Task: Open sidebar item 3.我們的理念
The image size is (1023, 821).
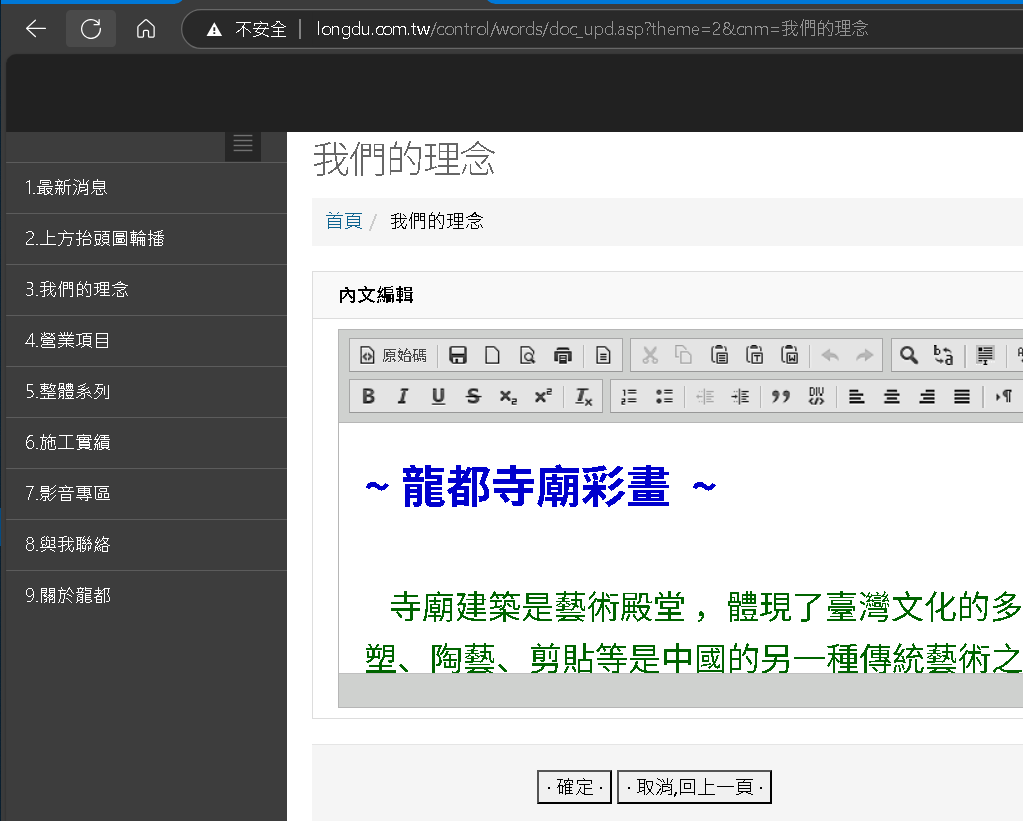Action: [146, 290]
